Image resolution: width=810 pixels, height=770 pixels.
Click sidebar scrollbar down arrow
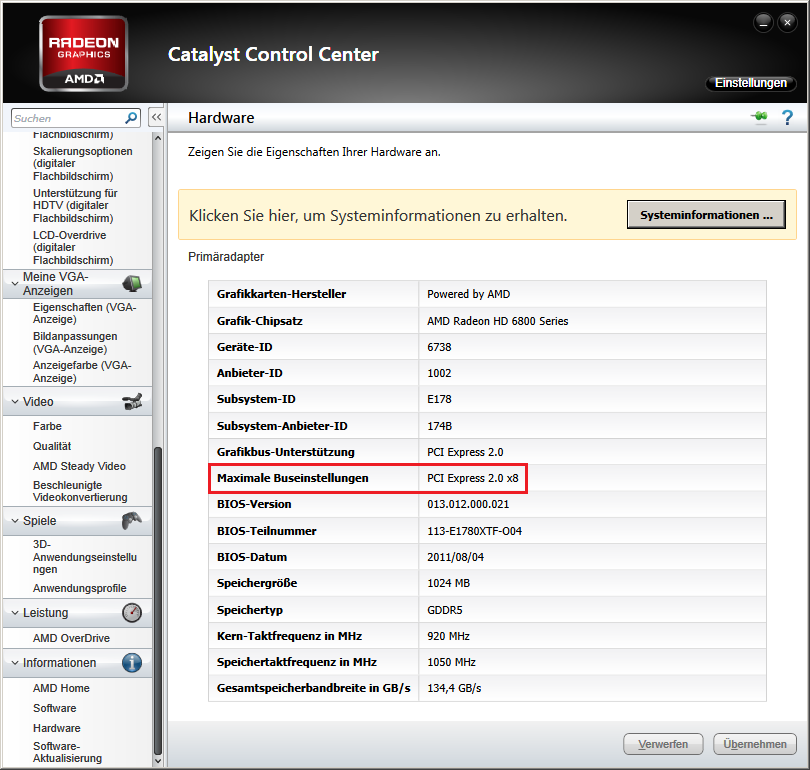pos(158,761)
